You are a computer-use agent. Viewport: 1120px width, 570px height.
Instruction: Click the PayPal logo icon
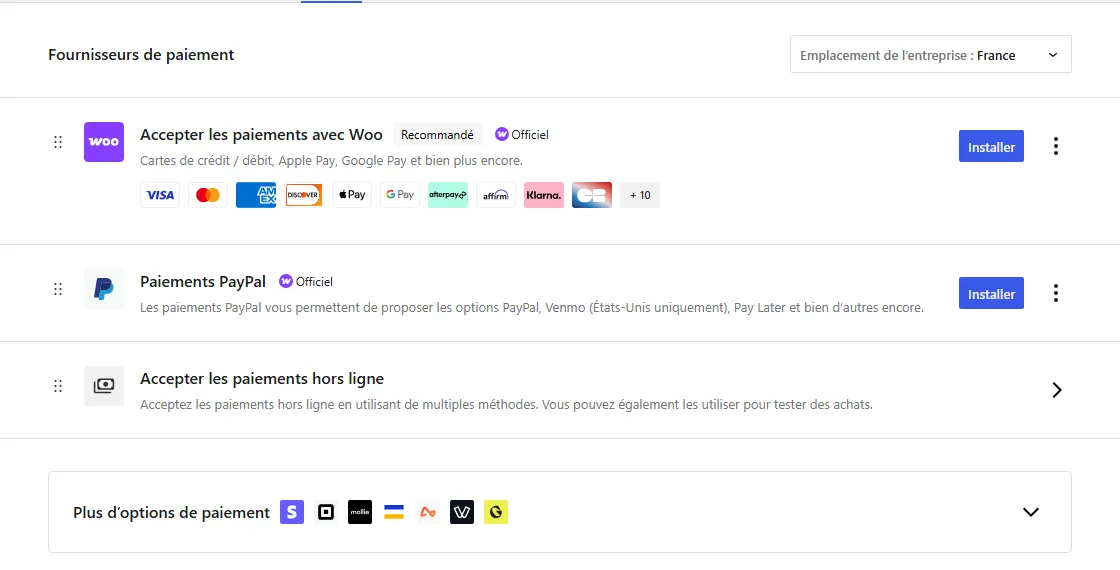[104, 289]
